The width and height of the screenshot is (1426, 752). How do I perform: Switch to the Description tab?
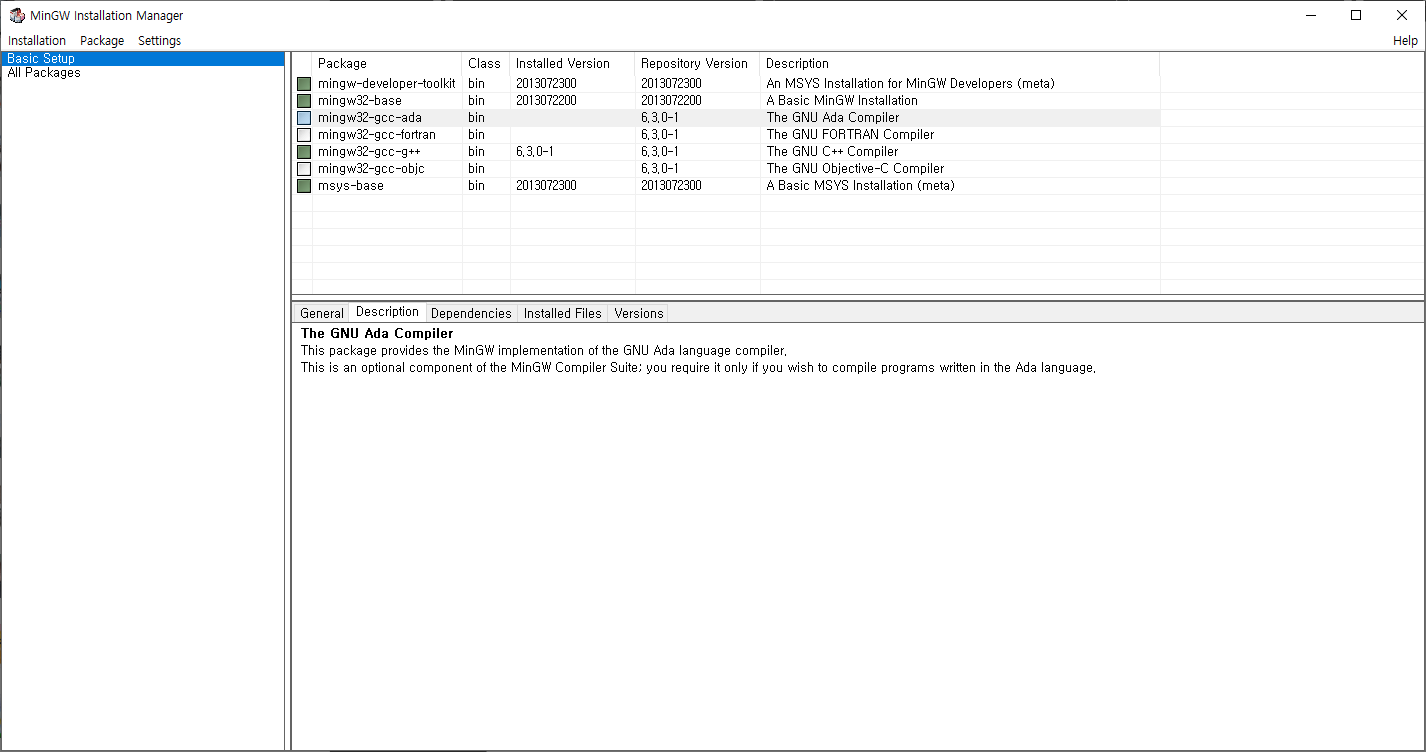388,312
